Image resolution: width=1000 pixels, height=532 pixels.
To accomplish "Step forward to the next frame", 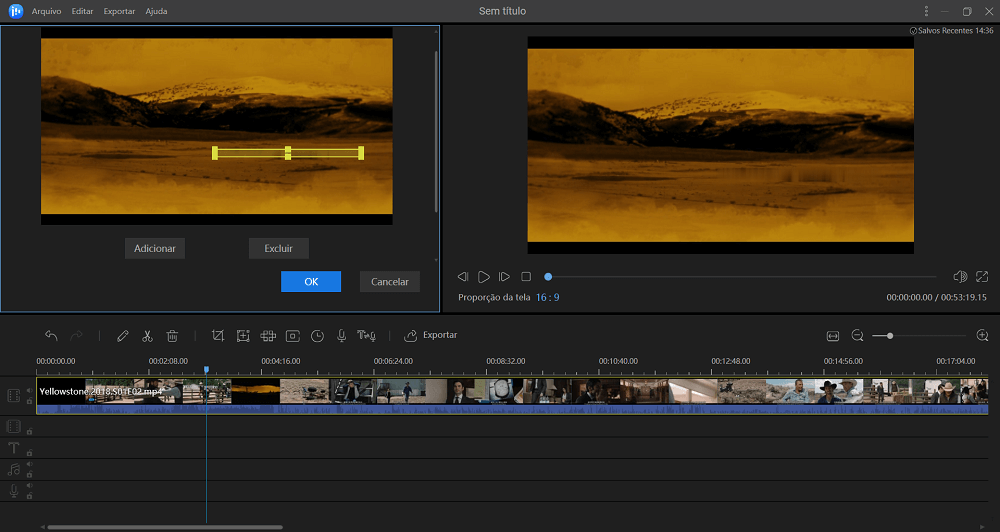I will pos(504,276).
